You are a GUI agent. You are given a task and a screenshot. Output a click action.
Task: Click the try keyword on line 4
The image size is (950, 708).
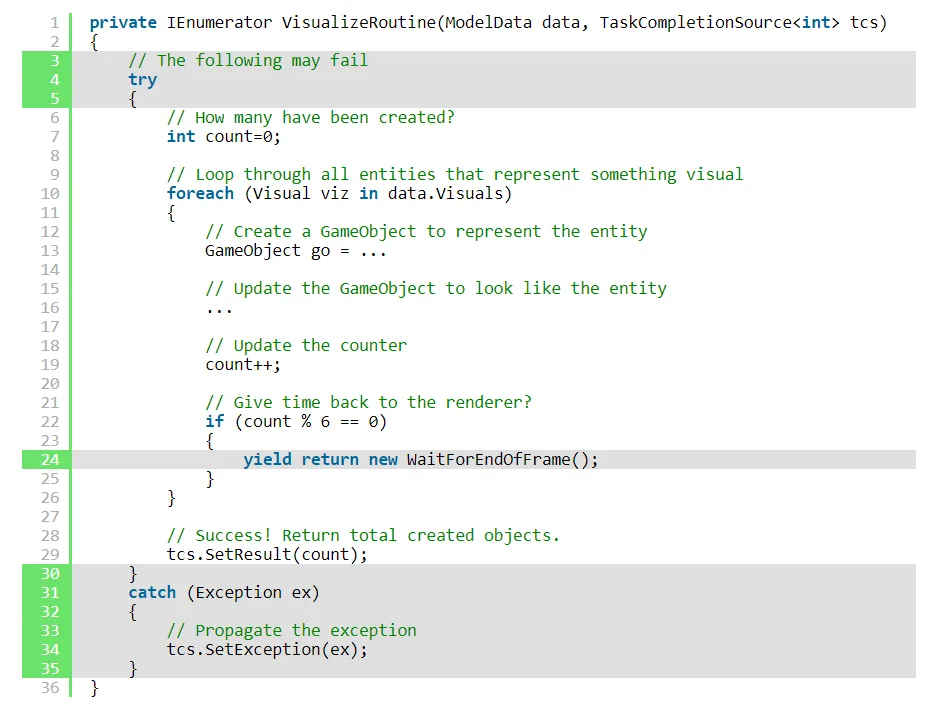pos(142,80)
